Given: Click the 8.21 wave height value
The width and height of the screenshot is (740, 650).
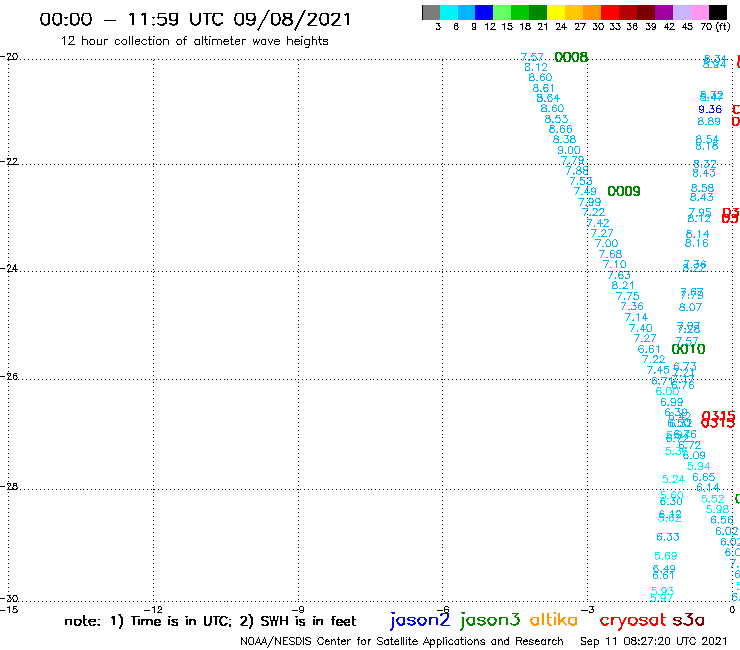Looking at the screenshot, I should (622, 285).
